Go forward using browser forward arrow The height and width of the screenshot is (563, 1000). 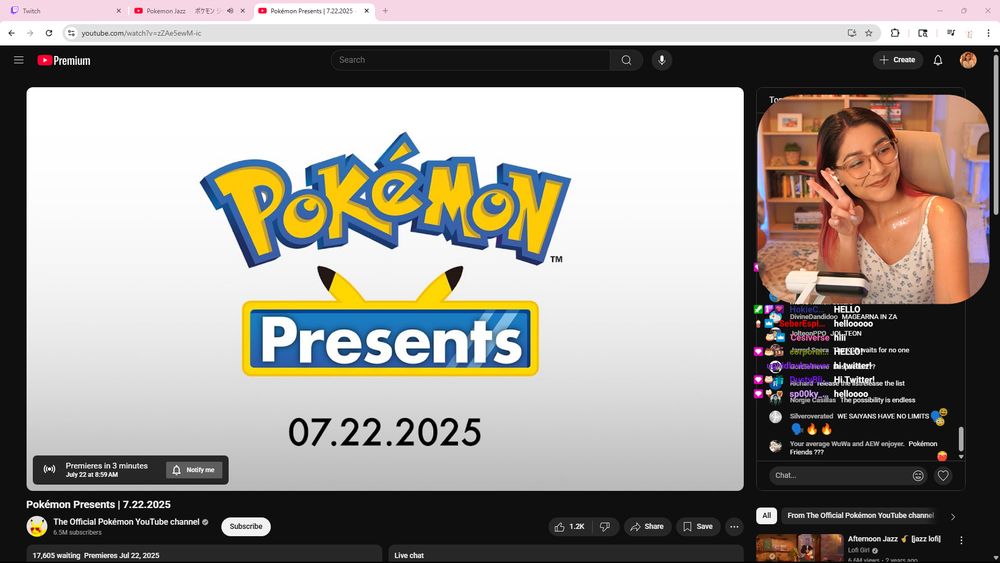click(30, 33)
